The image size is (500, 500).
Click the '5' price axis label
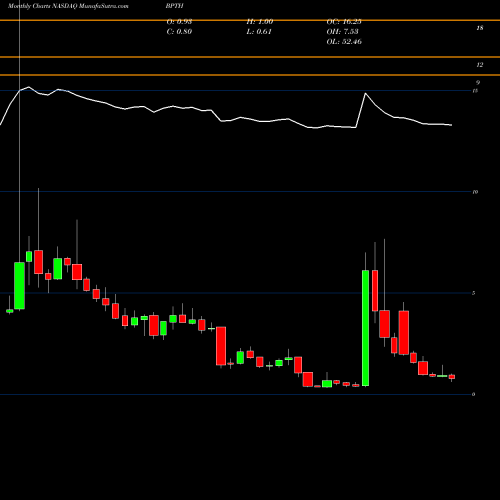click(474, 293)
